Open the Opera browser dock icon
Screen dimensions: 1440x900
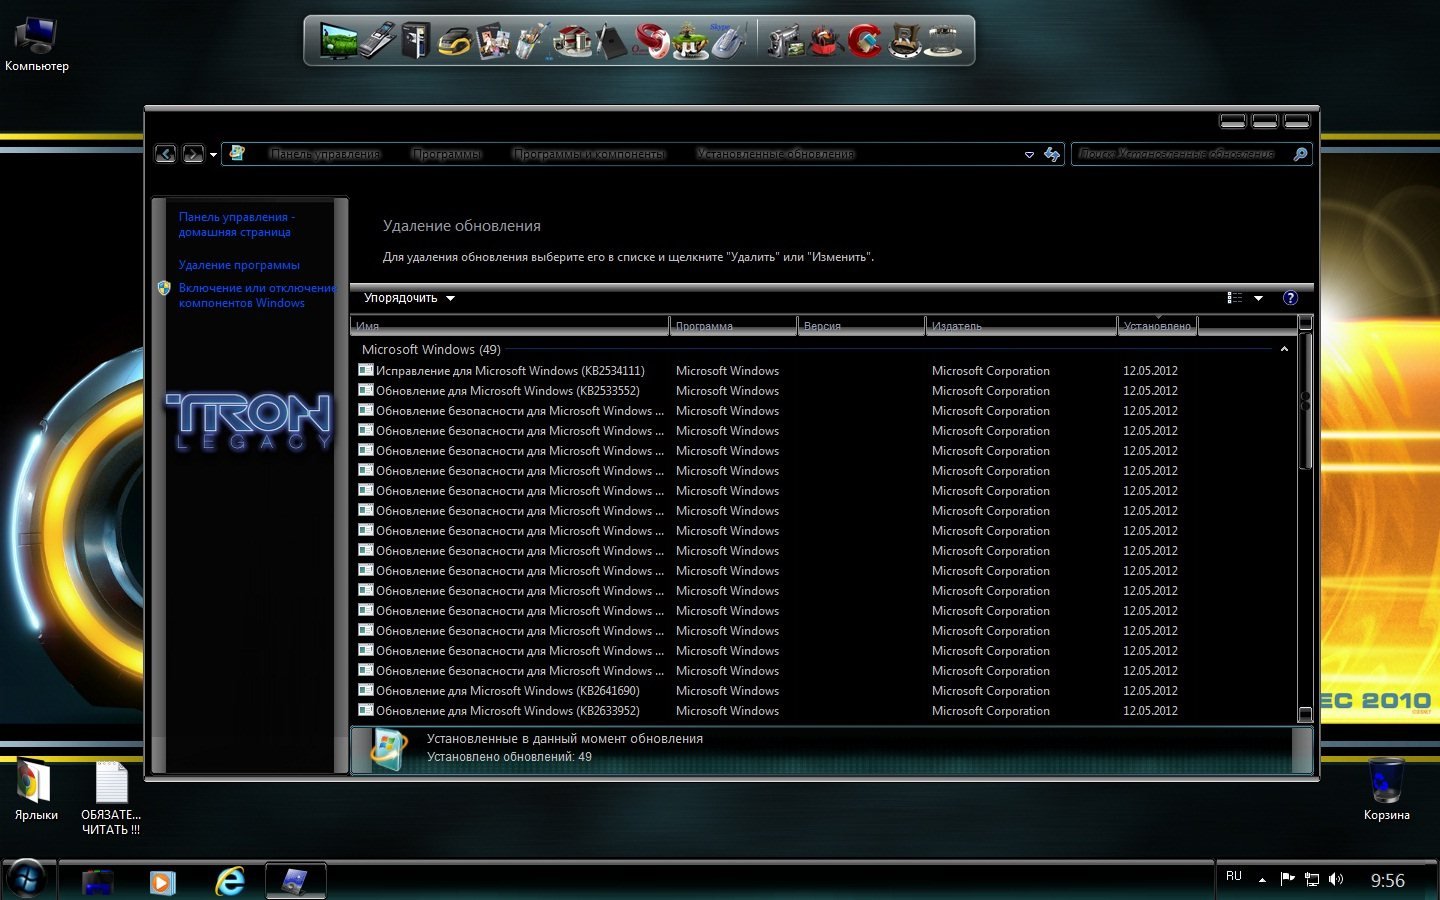coord(652,42)
